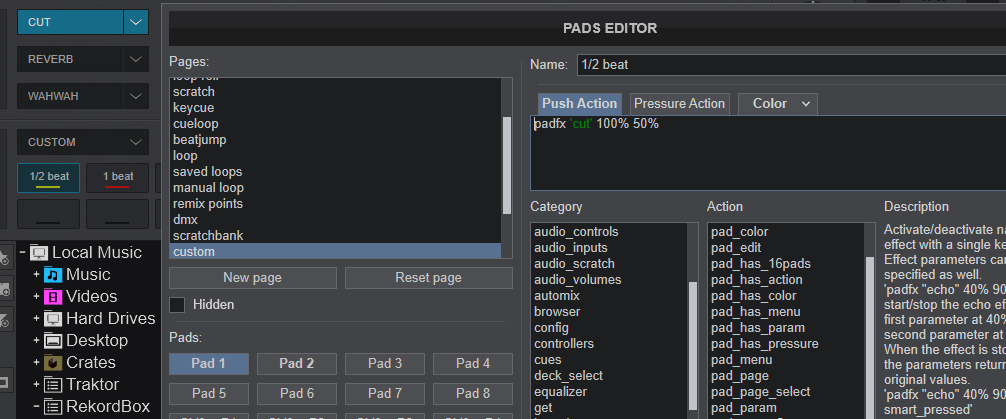Screen dimensions: 1006x419
Task: Toggle the Hidden checkbox
Action: click(x=177, y=305)
